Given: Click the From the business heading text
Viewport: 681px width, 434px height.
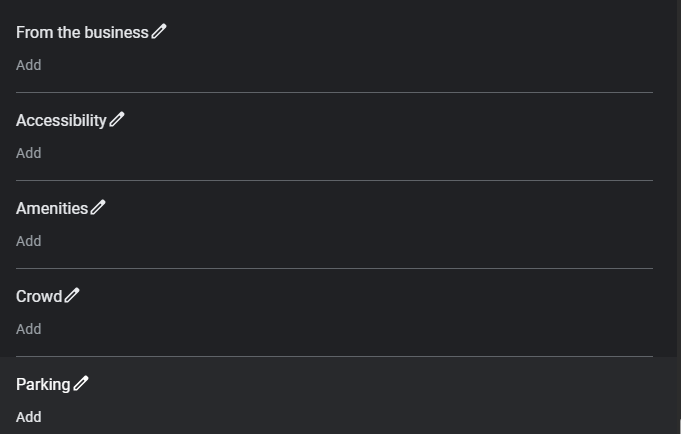Looking at the screenshot, I should [x=82, y=32].
